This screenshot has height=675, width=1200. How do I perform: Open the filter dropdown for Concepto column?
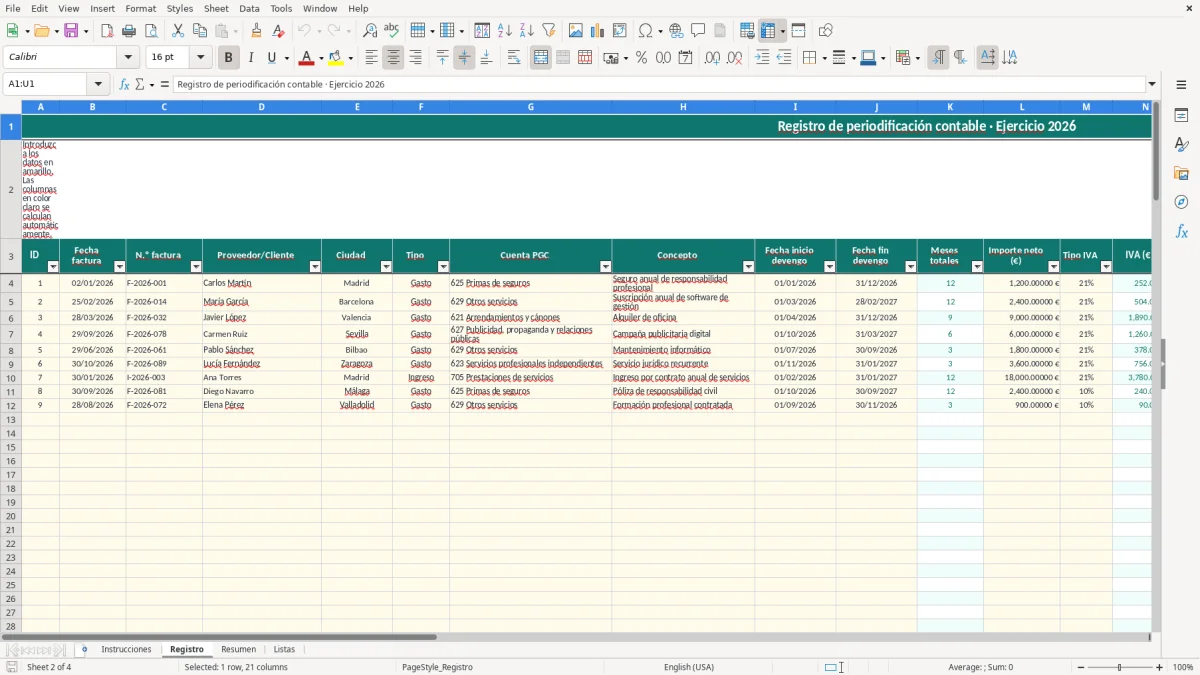748,267
